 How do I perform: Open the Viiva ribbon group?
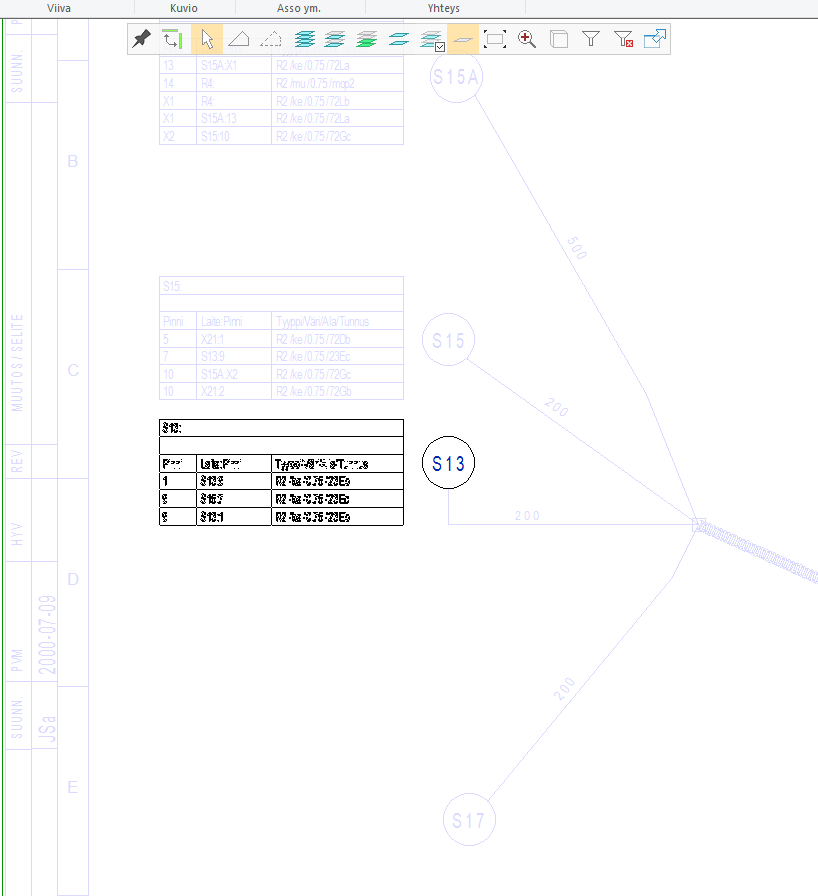pyautogui.click(x=59, y=8)
